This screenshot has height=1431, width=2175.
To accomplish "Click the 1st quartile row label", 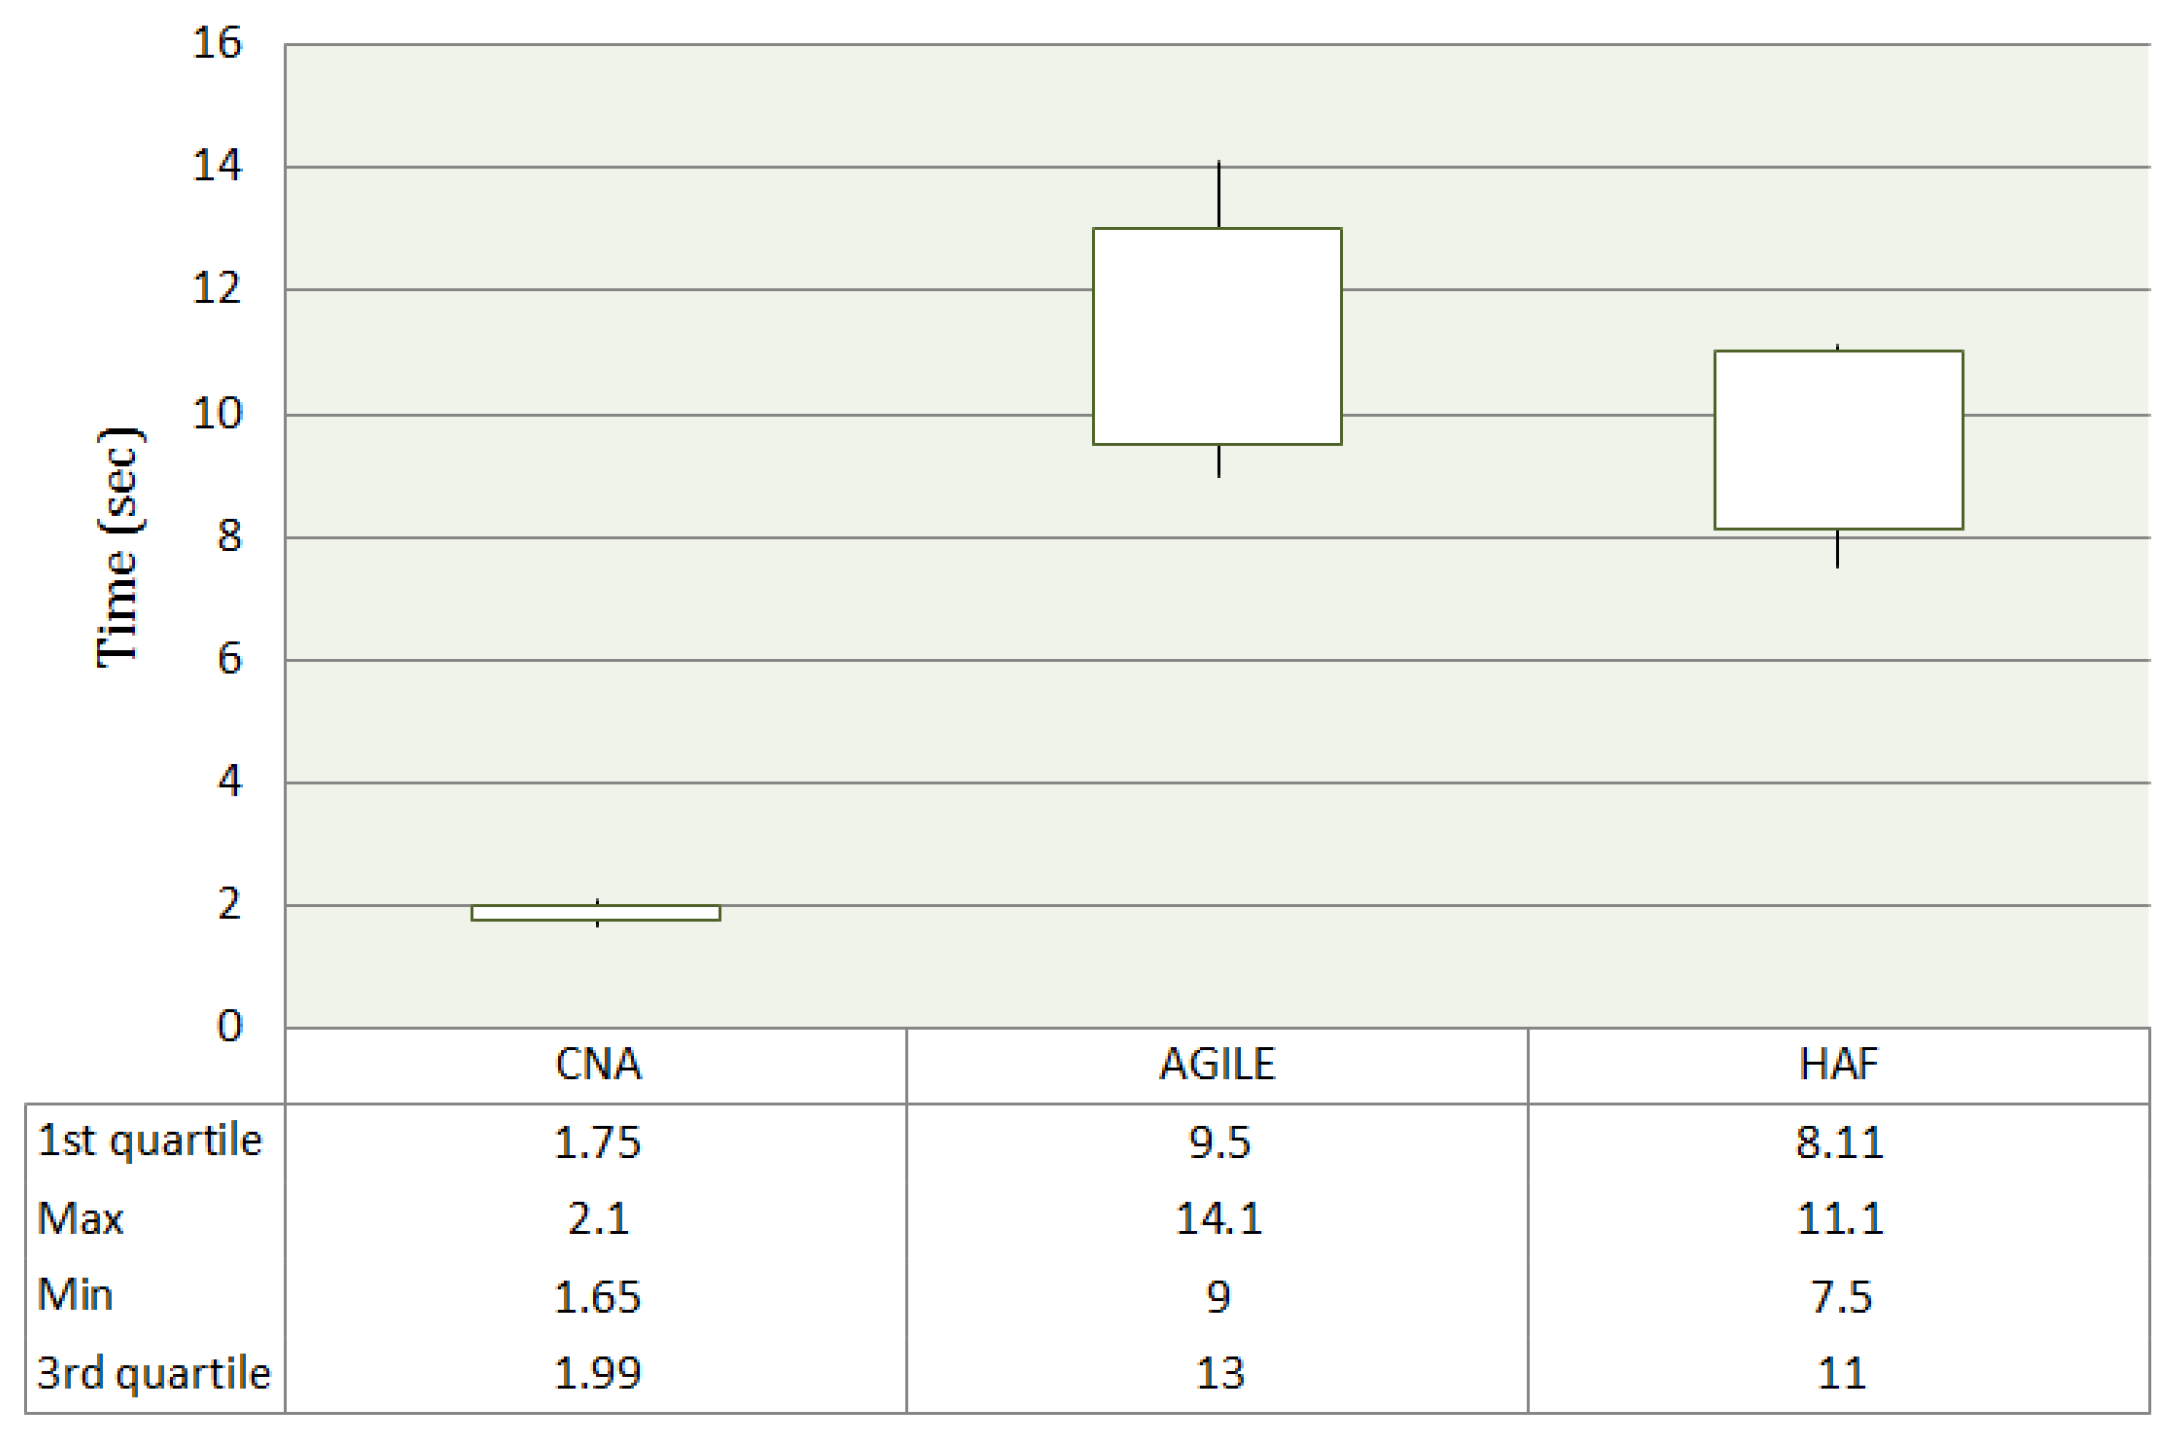I will point(150,1141).
